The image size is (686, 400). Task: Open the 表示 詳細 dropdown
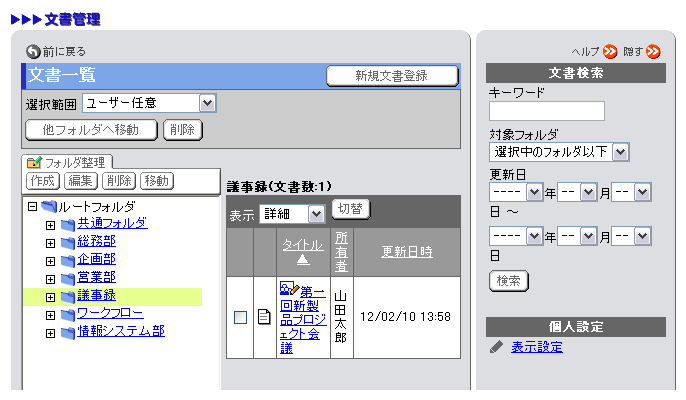click(x=292, y=214)
